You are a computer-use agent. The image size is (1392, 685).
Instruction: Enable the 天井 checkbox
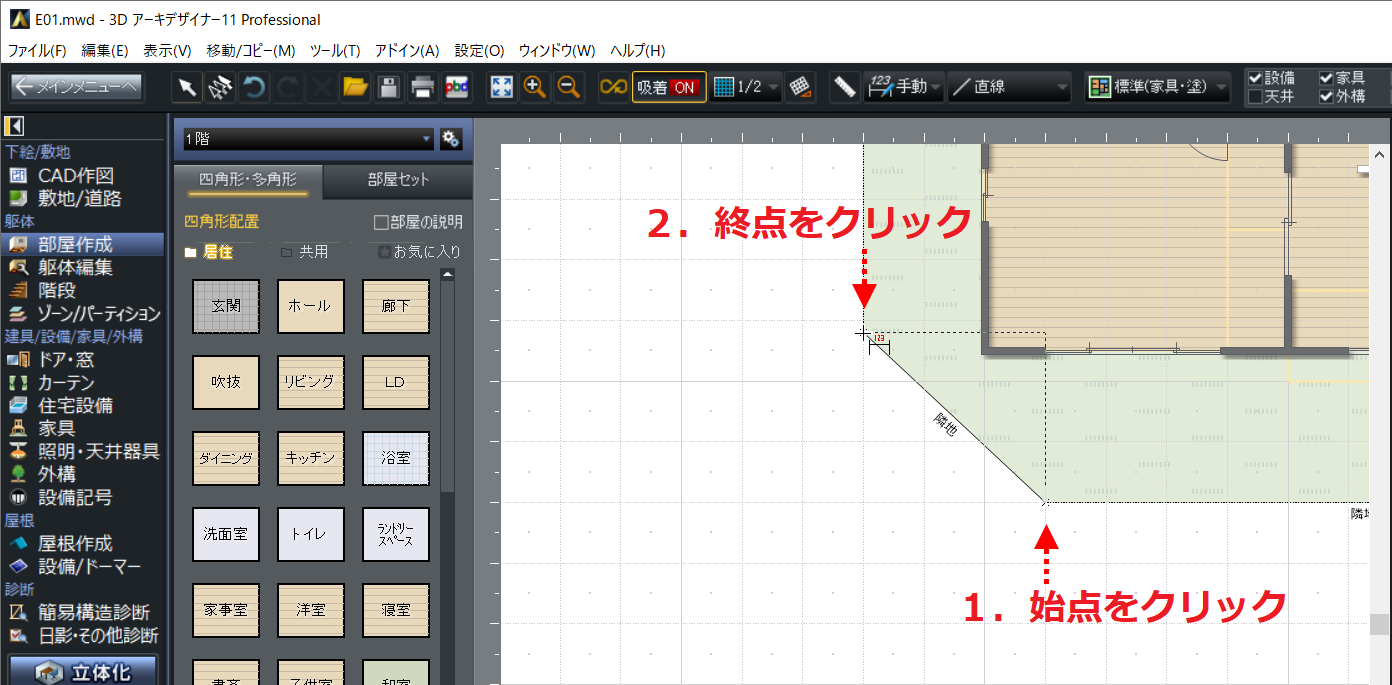(x=1255, y=97)
